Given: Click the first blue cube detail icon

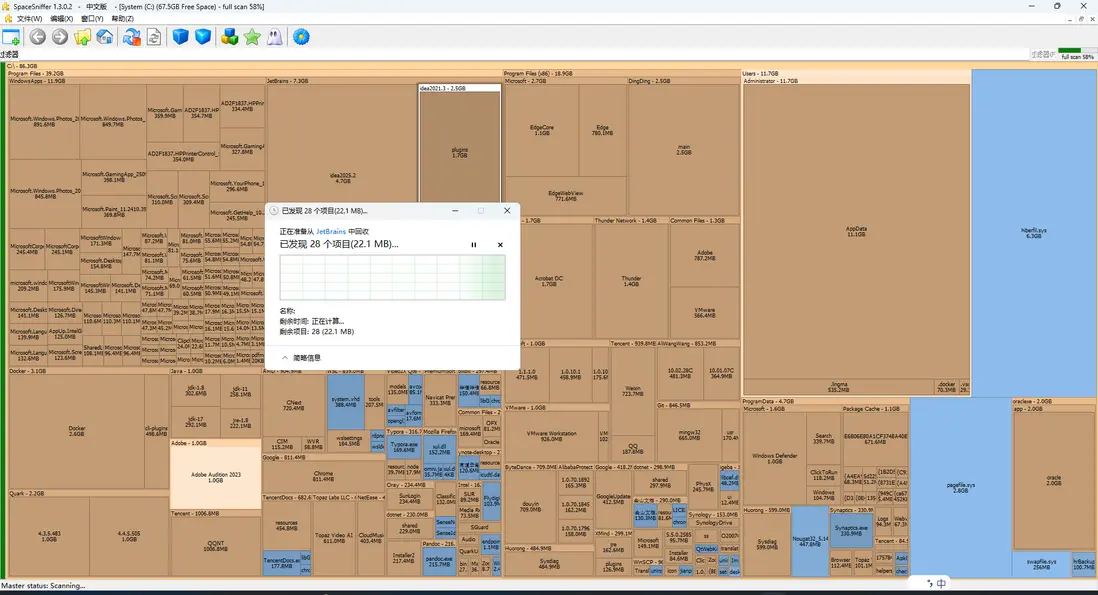Looking at the screenshot, I should point(181,37).
